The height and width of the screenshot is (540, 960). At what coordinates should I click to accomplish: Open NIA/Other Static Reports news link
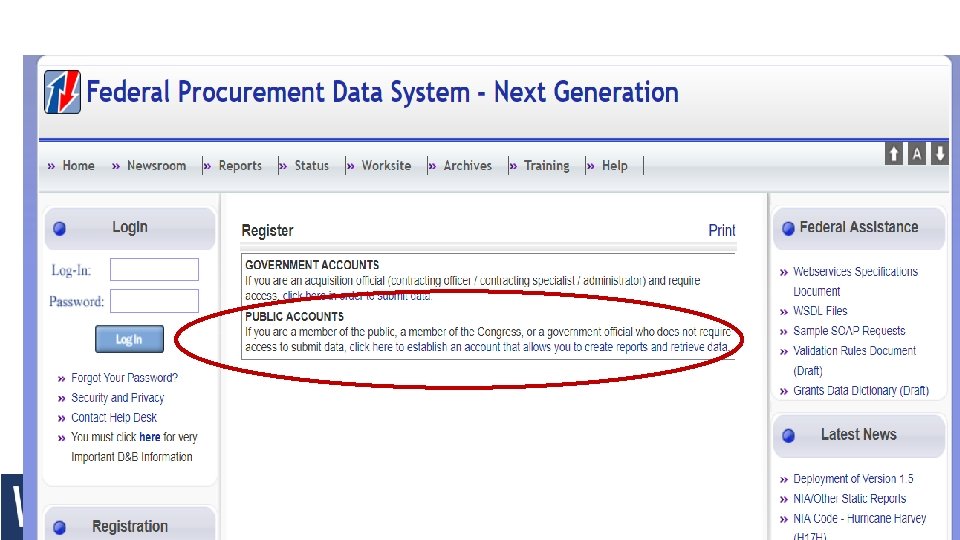850,499
